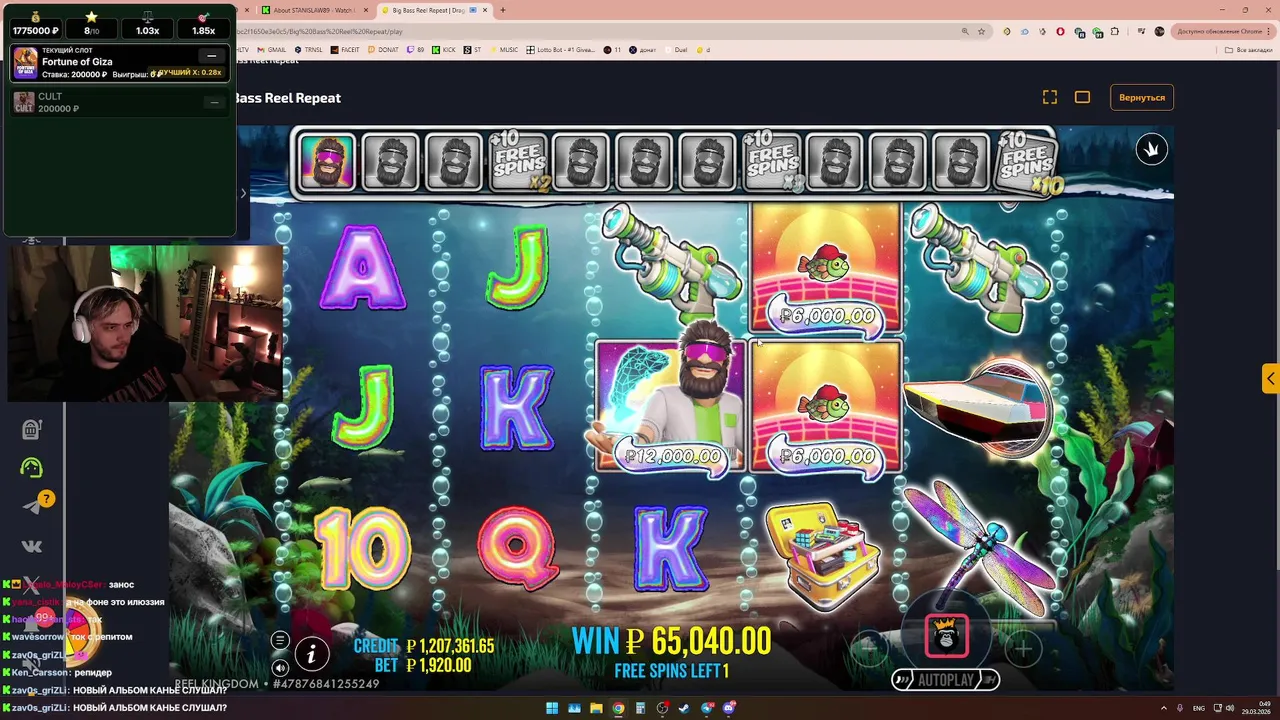Click the white crown logo icon
The image size is (1280, 720).
click(x=1151, y=149)
